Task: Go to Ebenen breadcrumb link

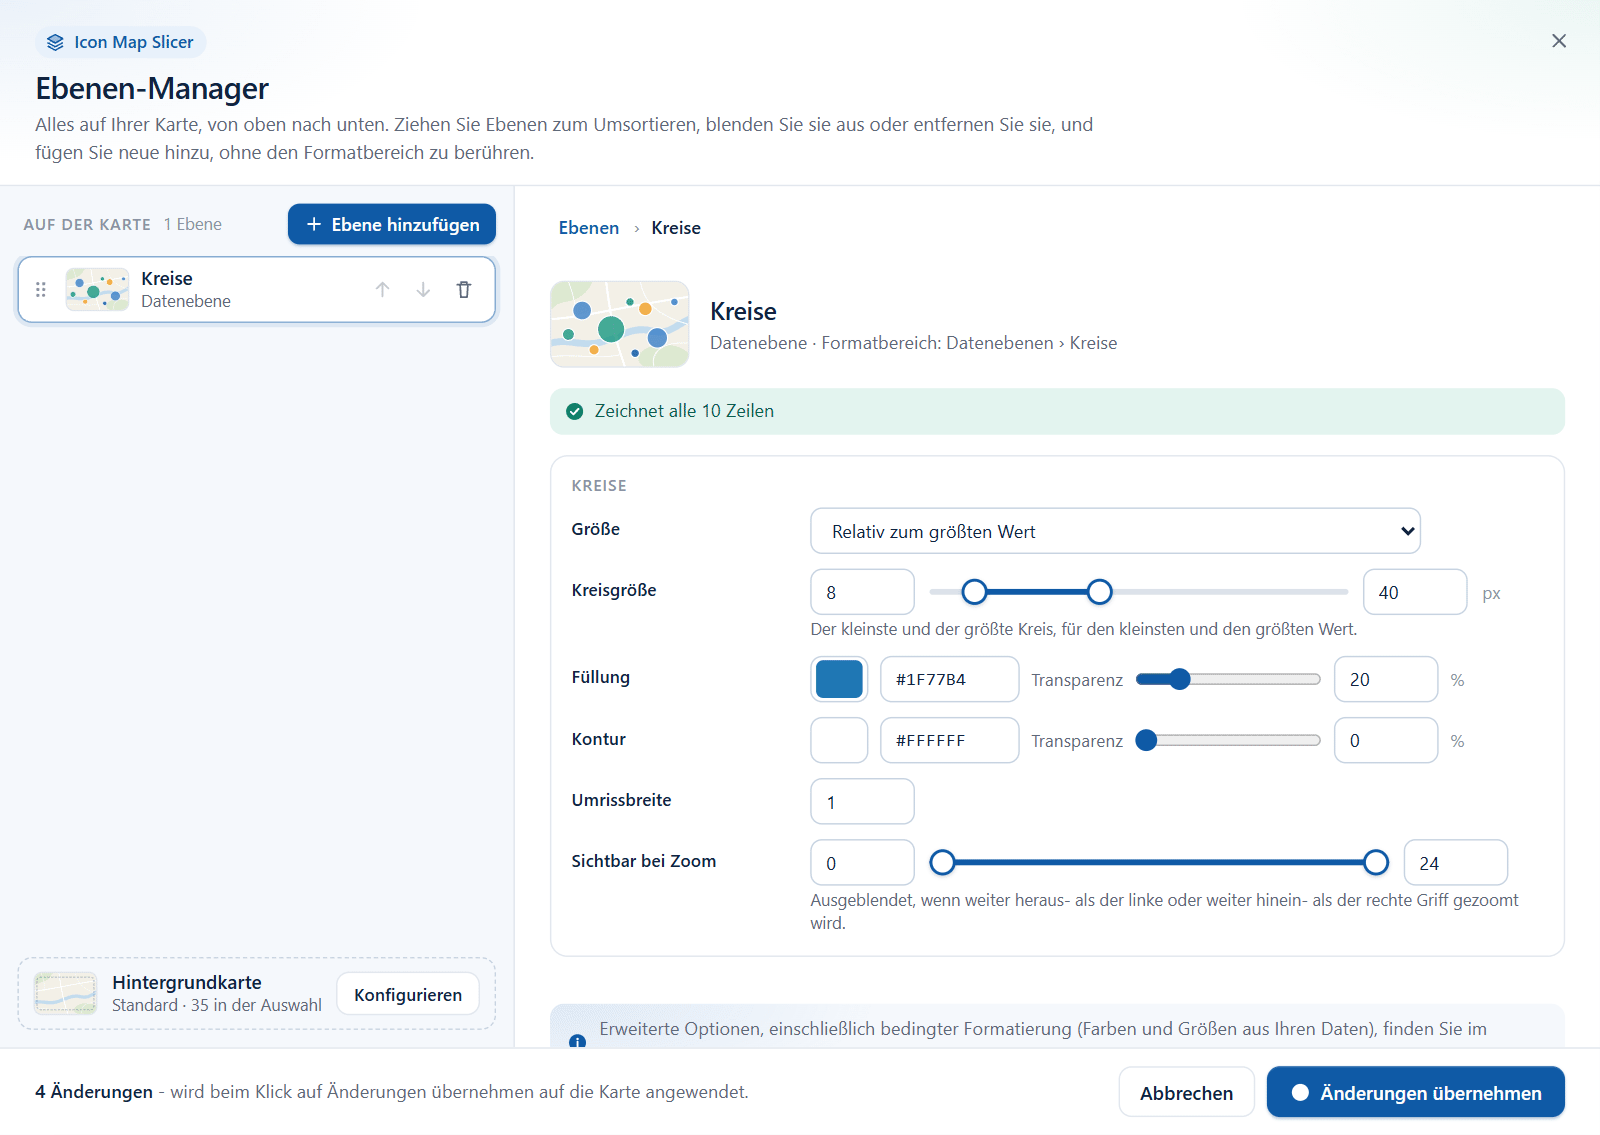Action: coord(589,228)
